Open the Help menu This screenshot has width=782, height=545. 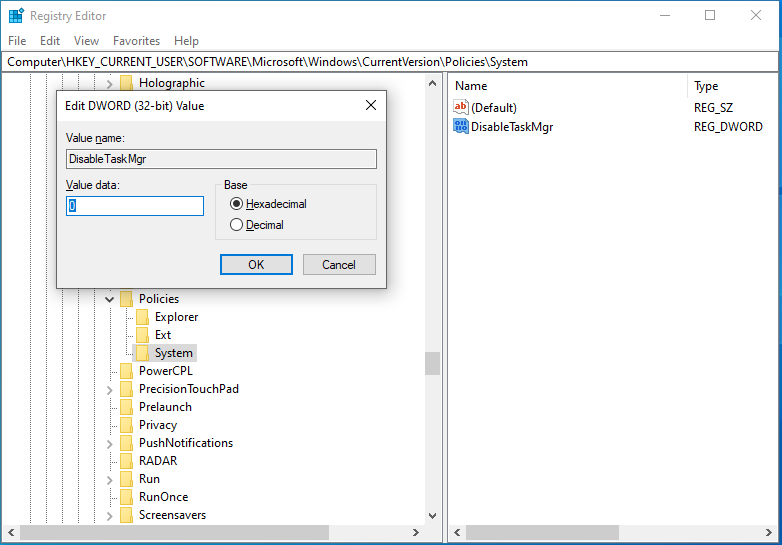[x=186, y=41]
